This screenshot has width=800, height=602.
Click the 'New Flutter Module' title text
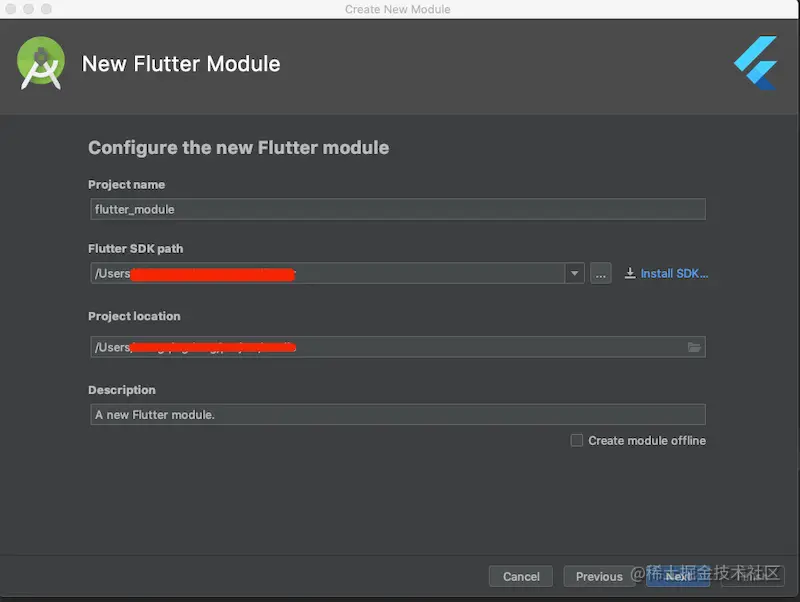pyautogui.click(x=181, y=64)
